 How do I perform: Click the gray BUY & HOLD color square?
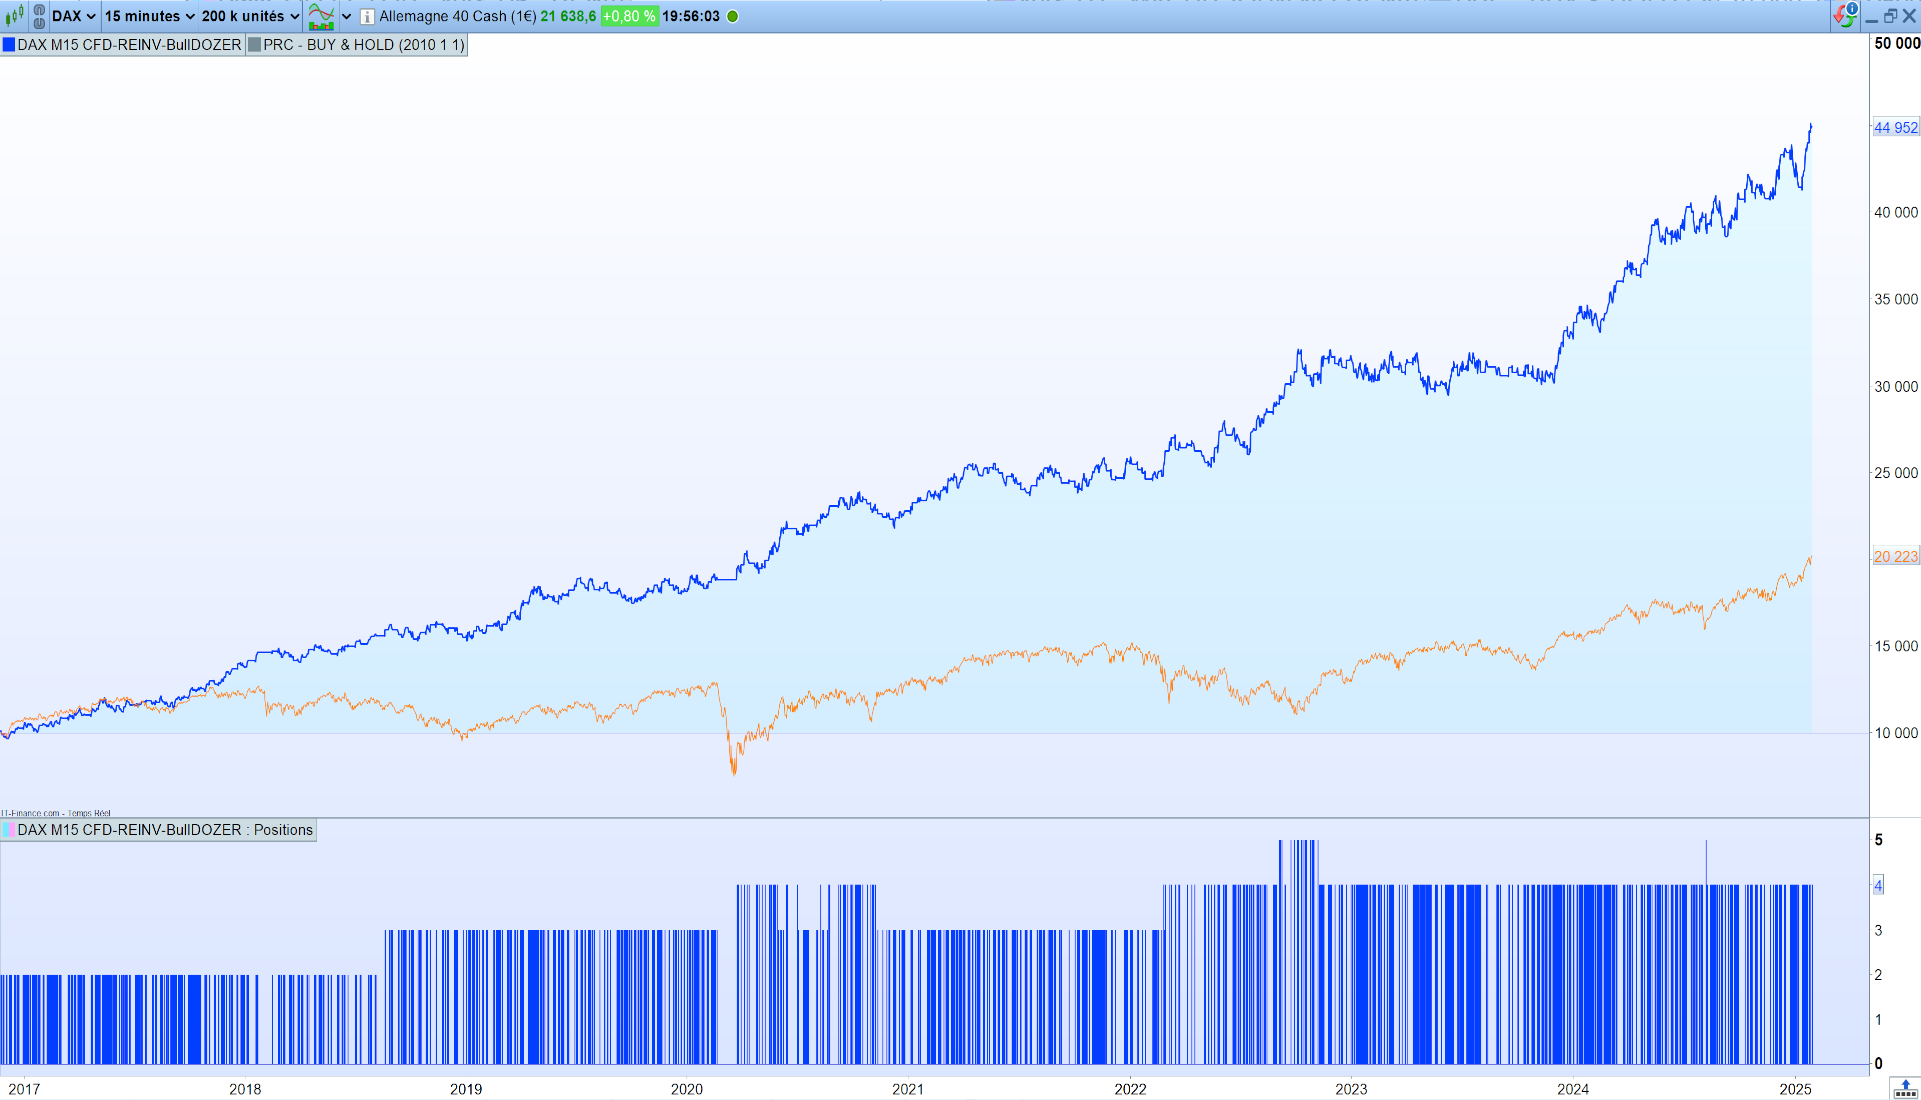pos(255,45)
